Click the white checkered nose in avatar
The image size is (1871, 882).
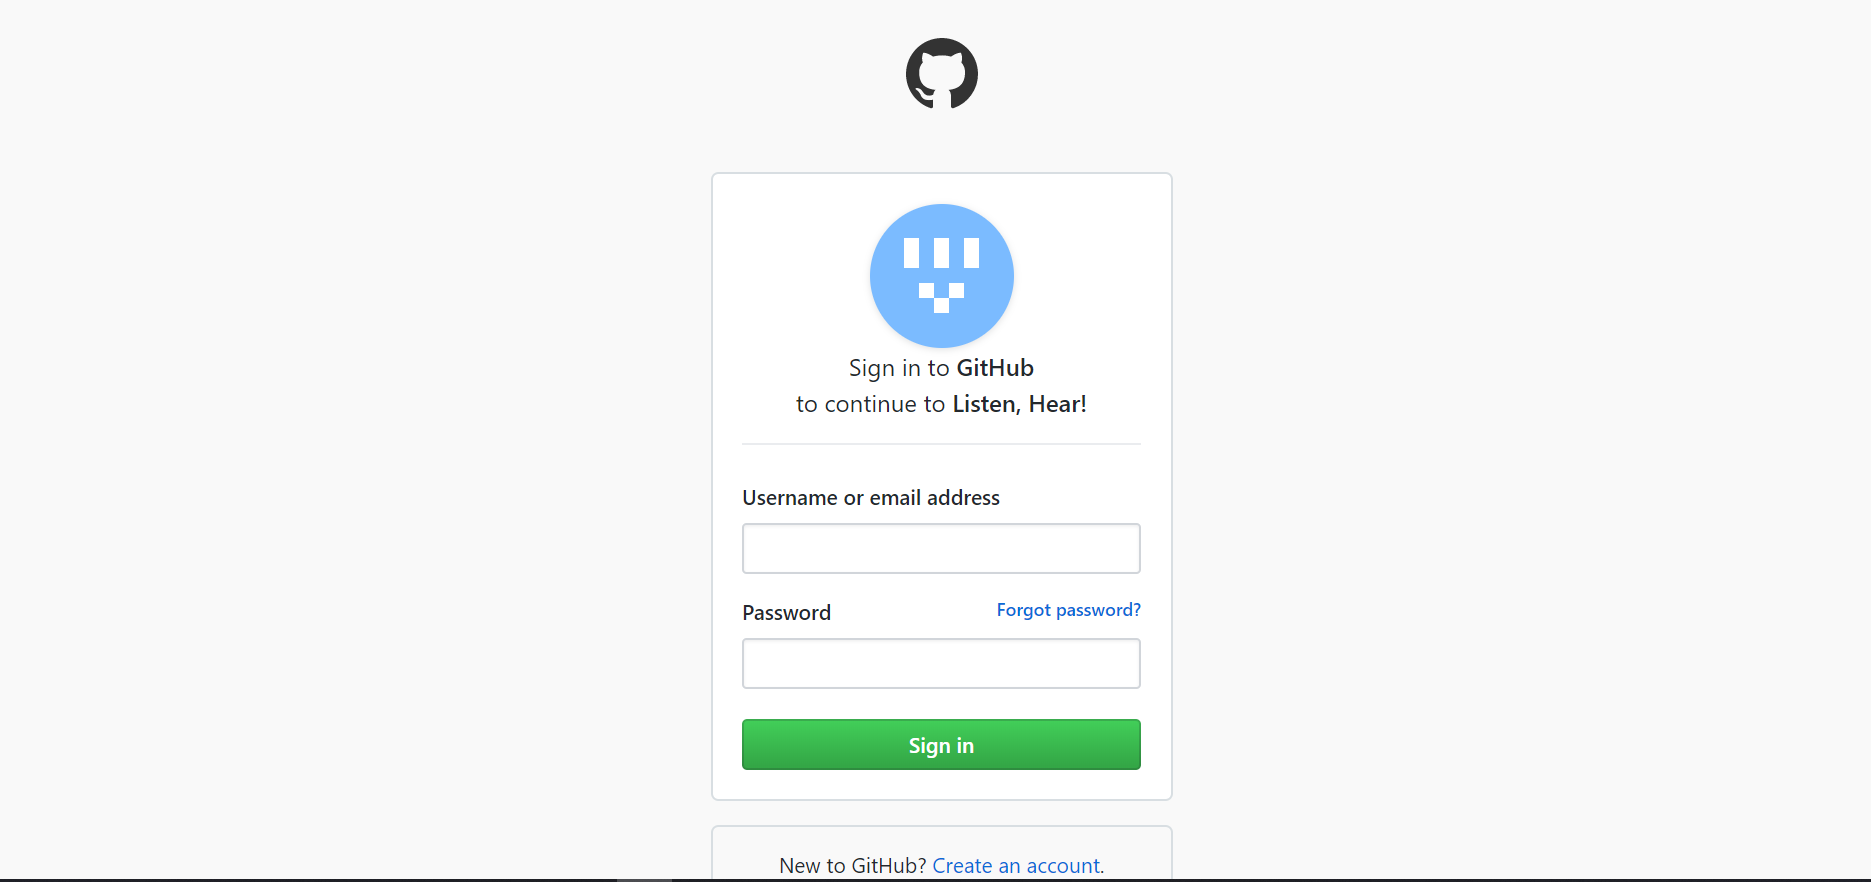(941, 298)
